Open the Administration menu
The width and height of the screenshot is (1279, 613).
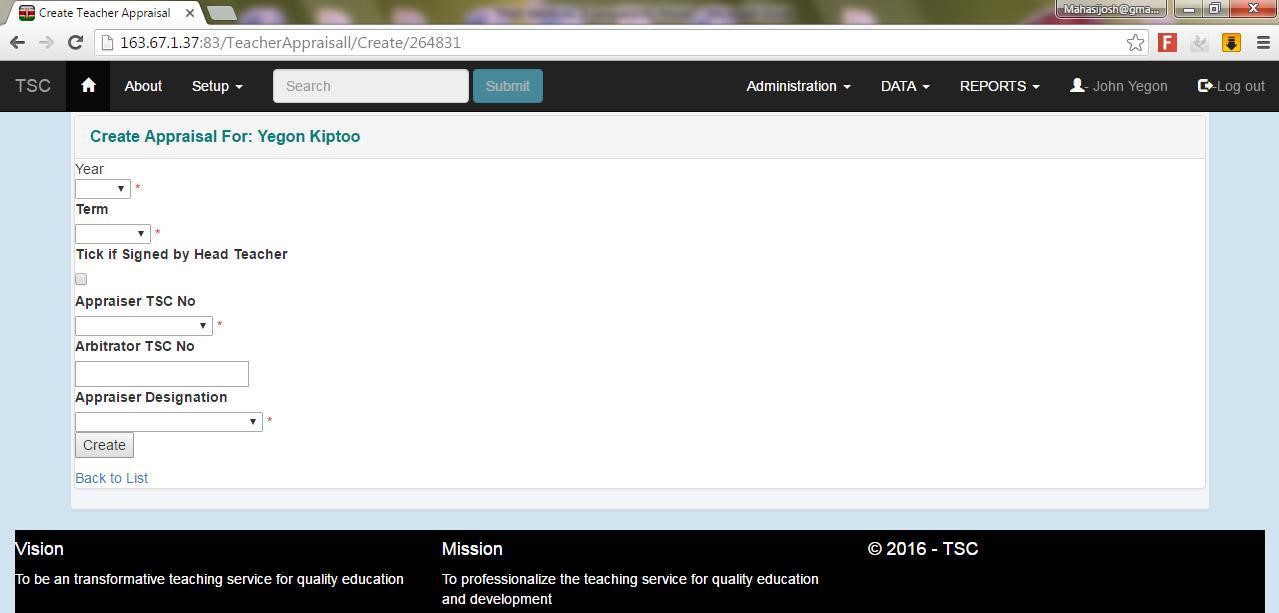point(798,86)
